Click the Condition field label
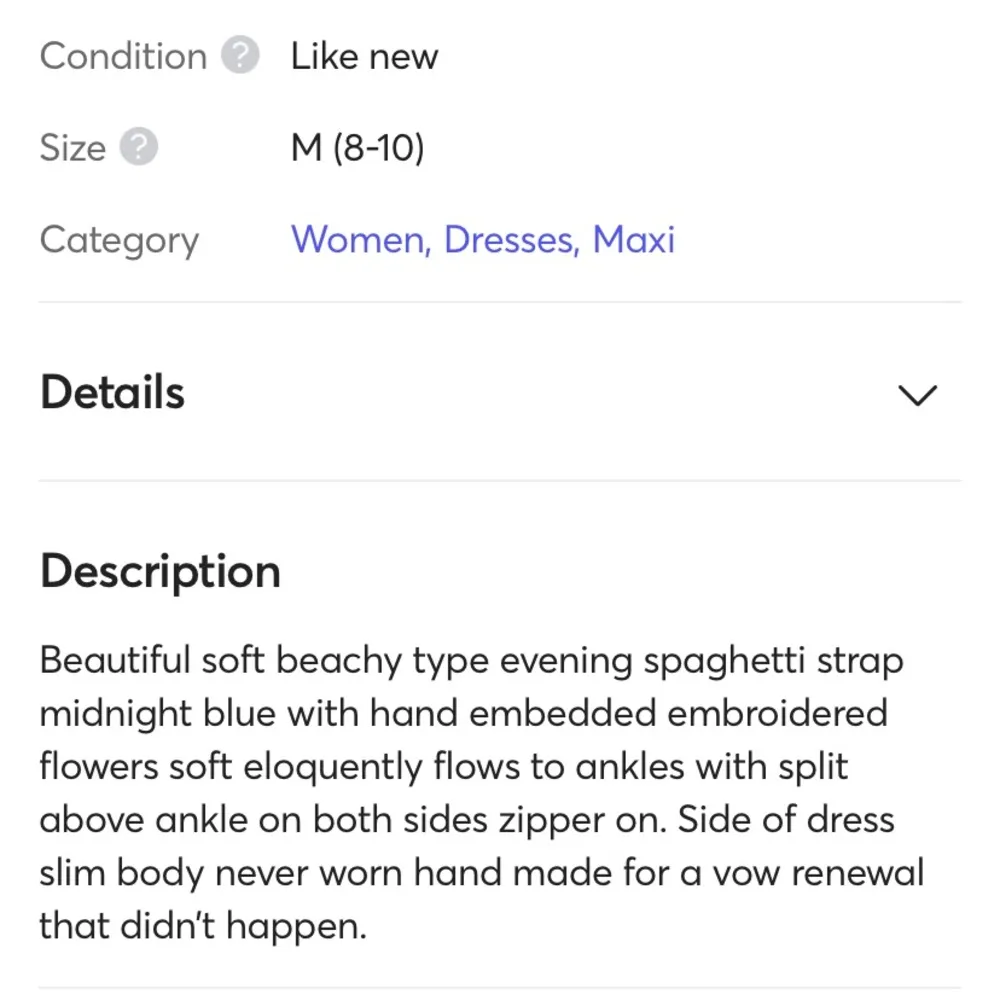 123,56
